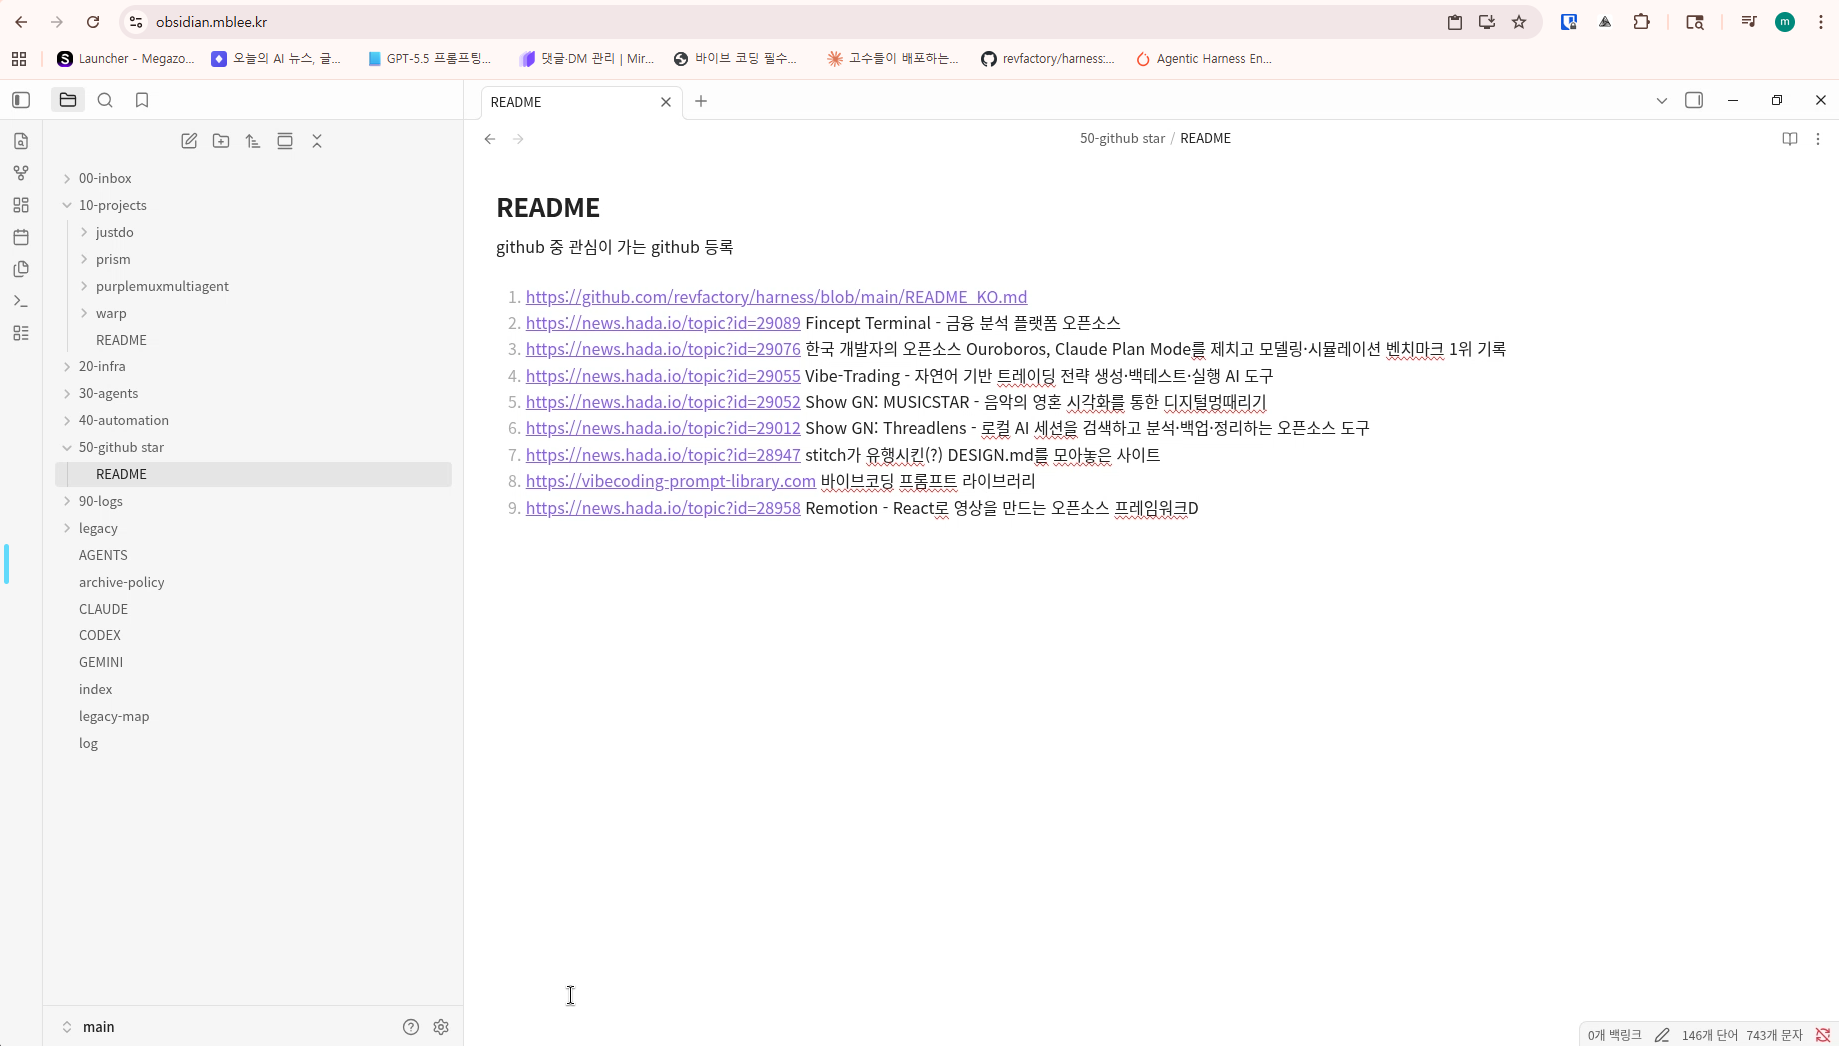Open the settings gear icon
The image size is (1839, 1046).
(441, 1027)
